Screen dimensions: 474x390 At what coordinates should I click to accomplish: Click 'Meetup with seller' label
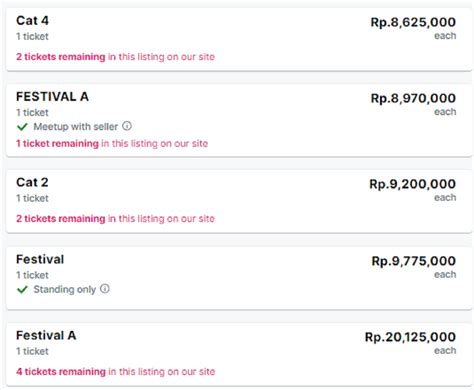click(76, 127)
